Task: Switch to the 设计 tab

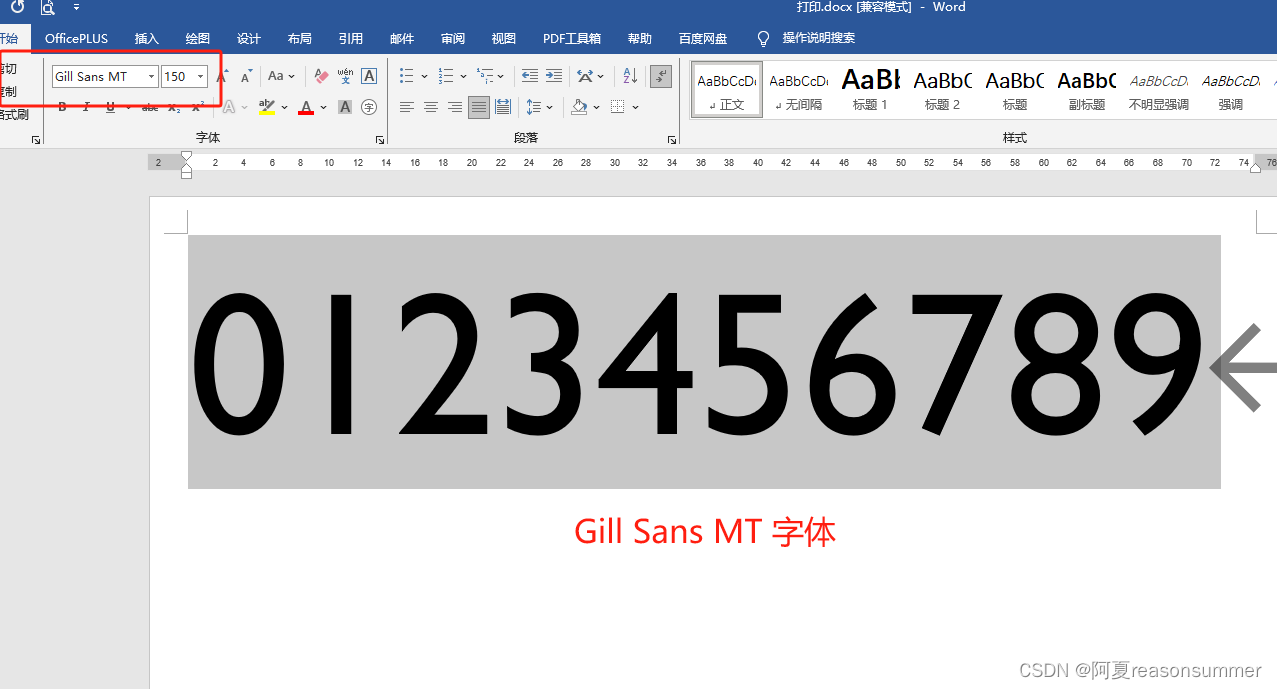Action: 248,39
